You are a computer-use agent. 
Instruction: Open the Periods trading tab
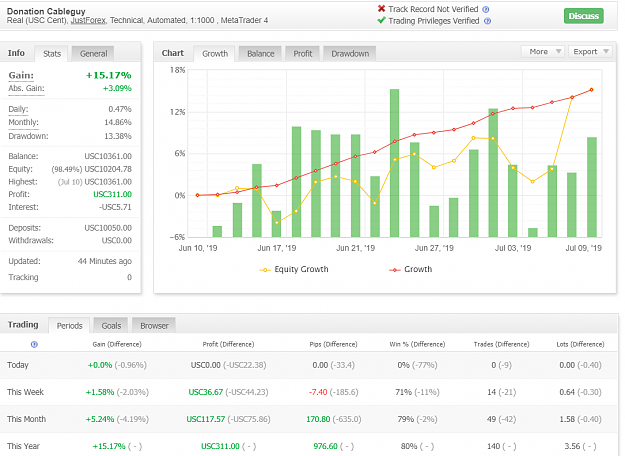69,326
